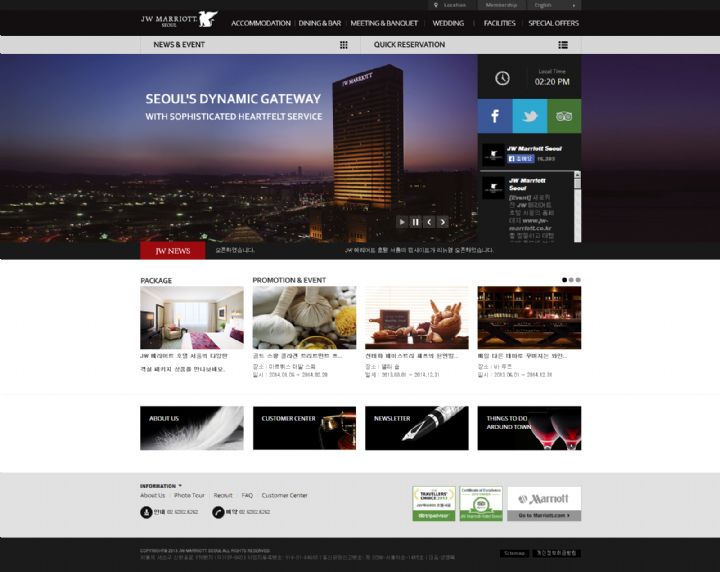Open the Twitter social tile
720x572 pixels.
(529, 116)
